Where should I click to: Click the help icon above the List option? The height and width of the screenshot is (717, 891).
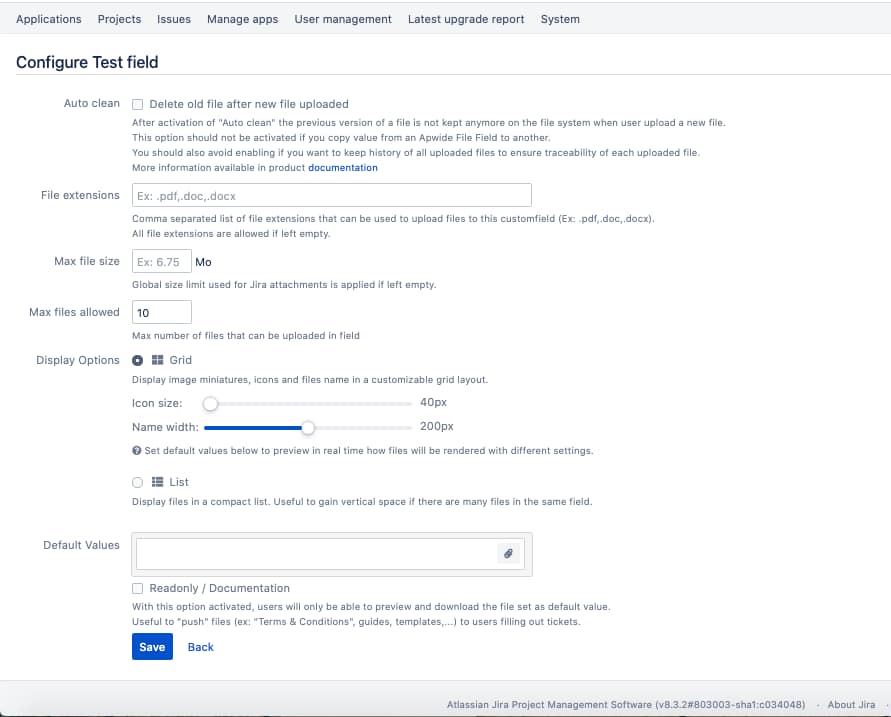pyautogui.click(x=136, y=448)
